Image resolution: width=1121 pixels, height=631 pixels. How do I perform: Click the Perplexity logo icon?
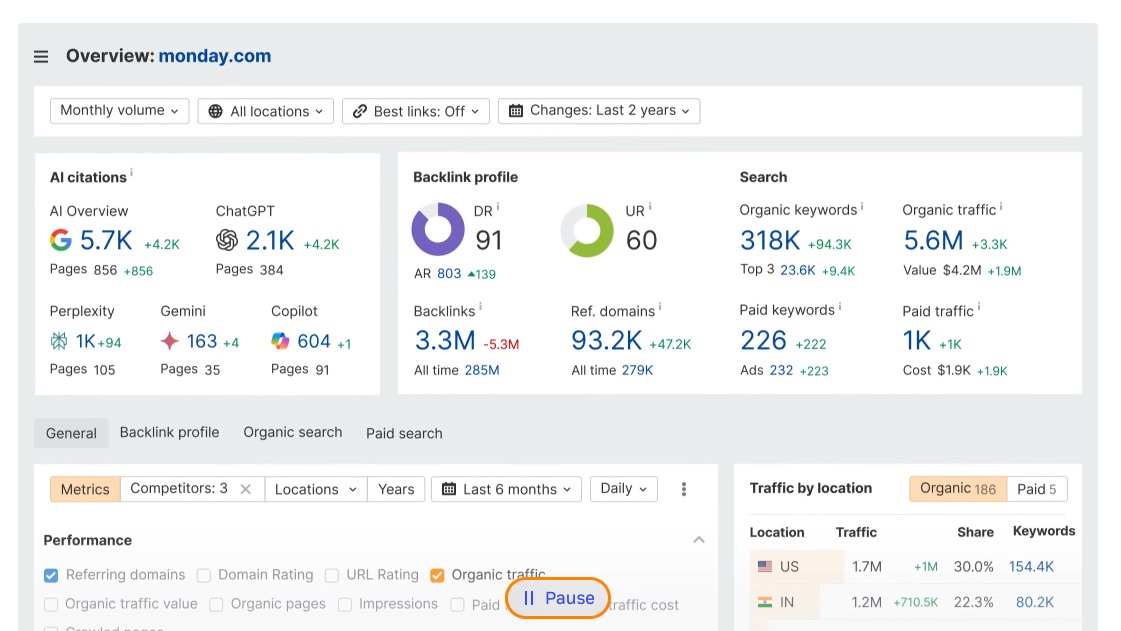click(59, 341)
